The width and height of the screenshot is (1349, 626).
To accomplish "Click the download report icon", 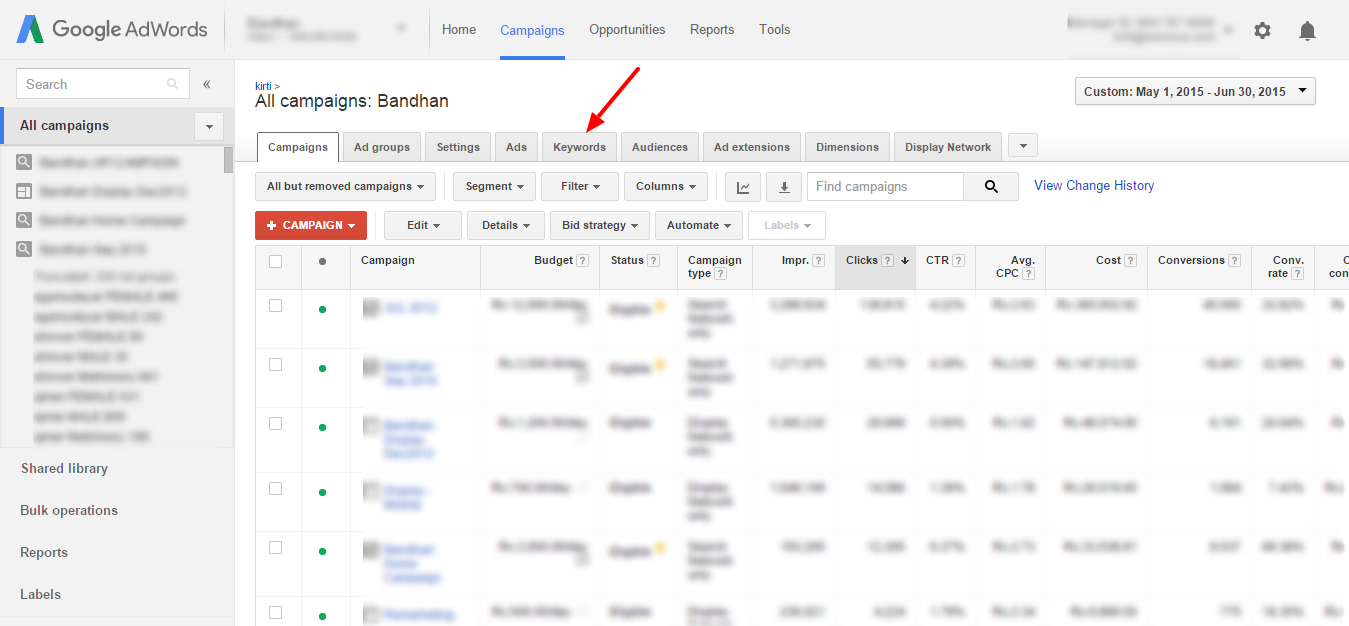I will [784, 186].
